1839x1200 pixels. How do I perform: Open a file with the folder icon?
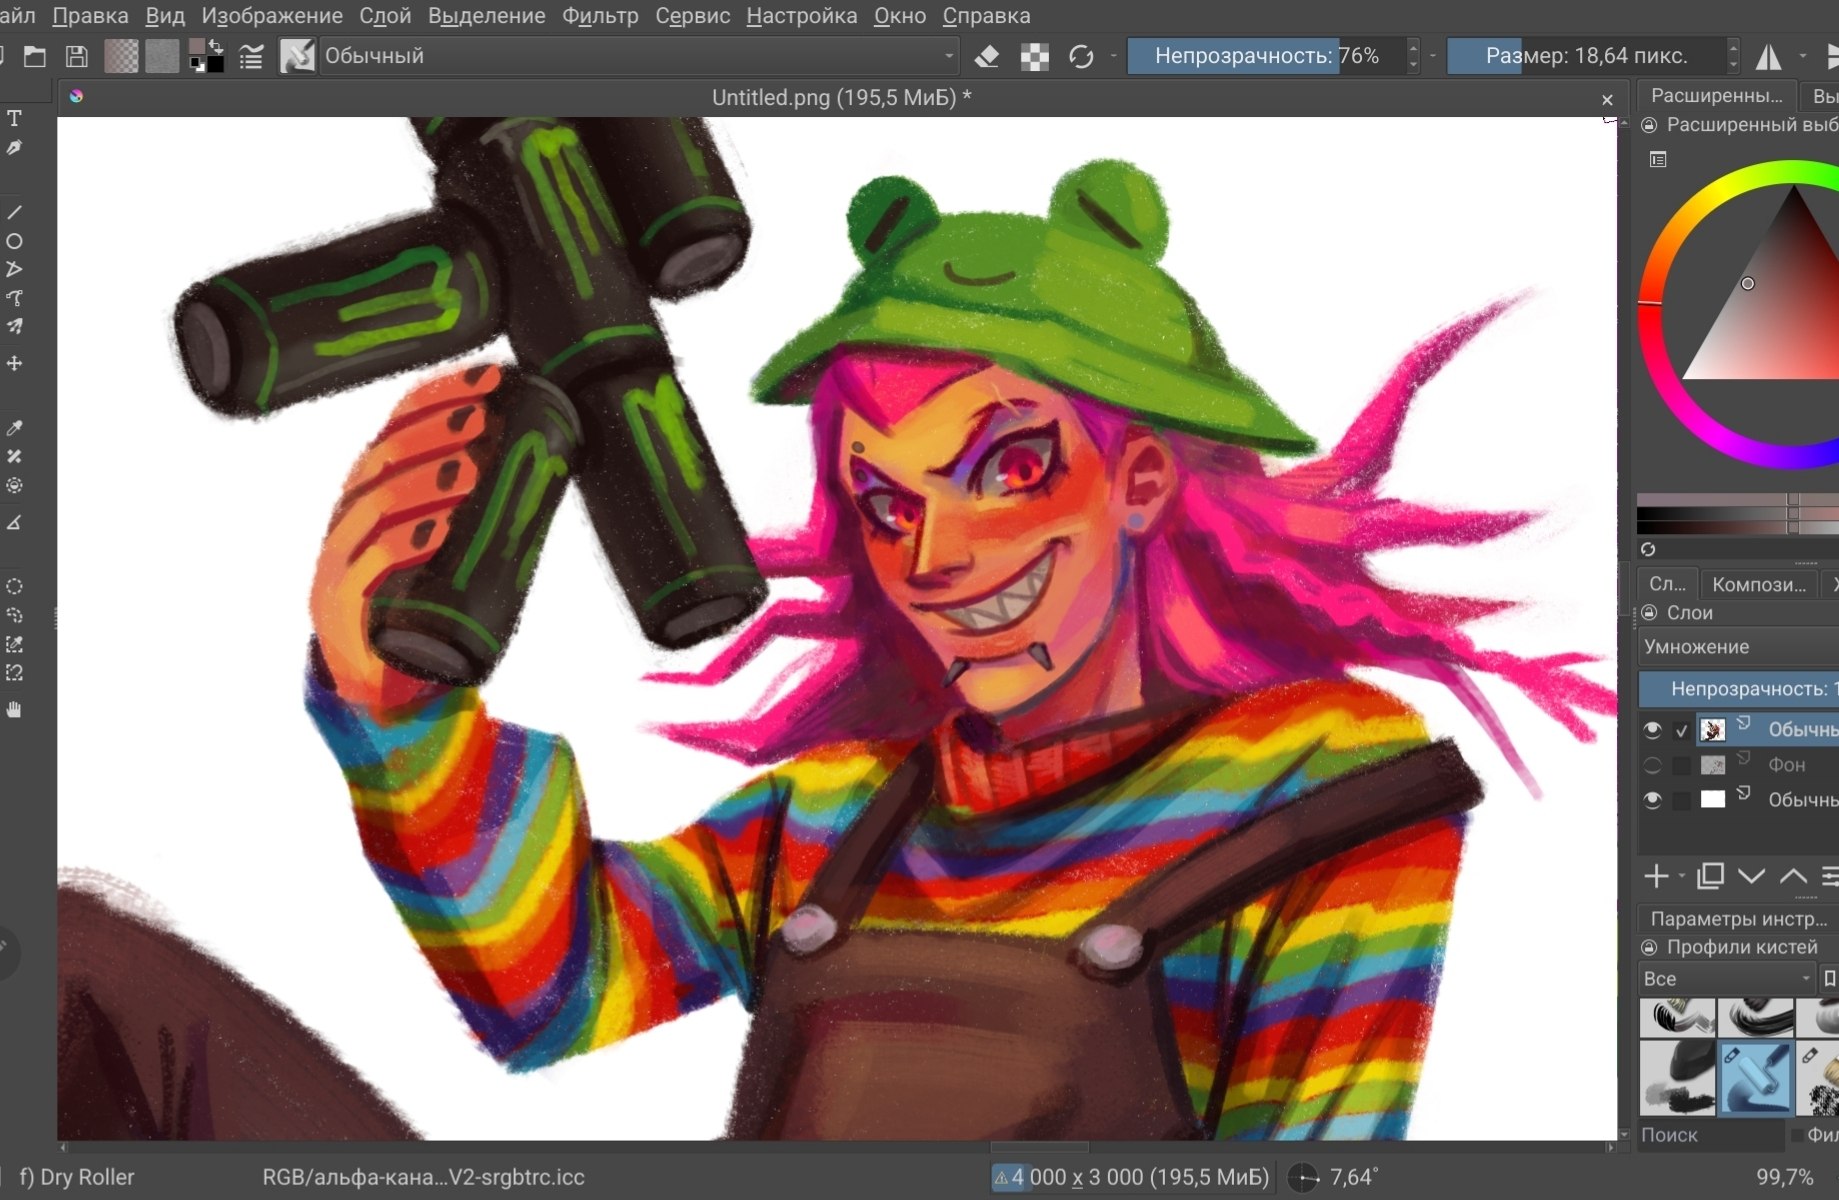(35, 56)
